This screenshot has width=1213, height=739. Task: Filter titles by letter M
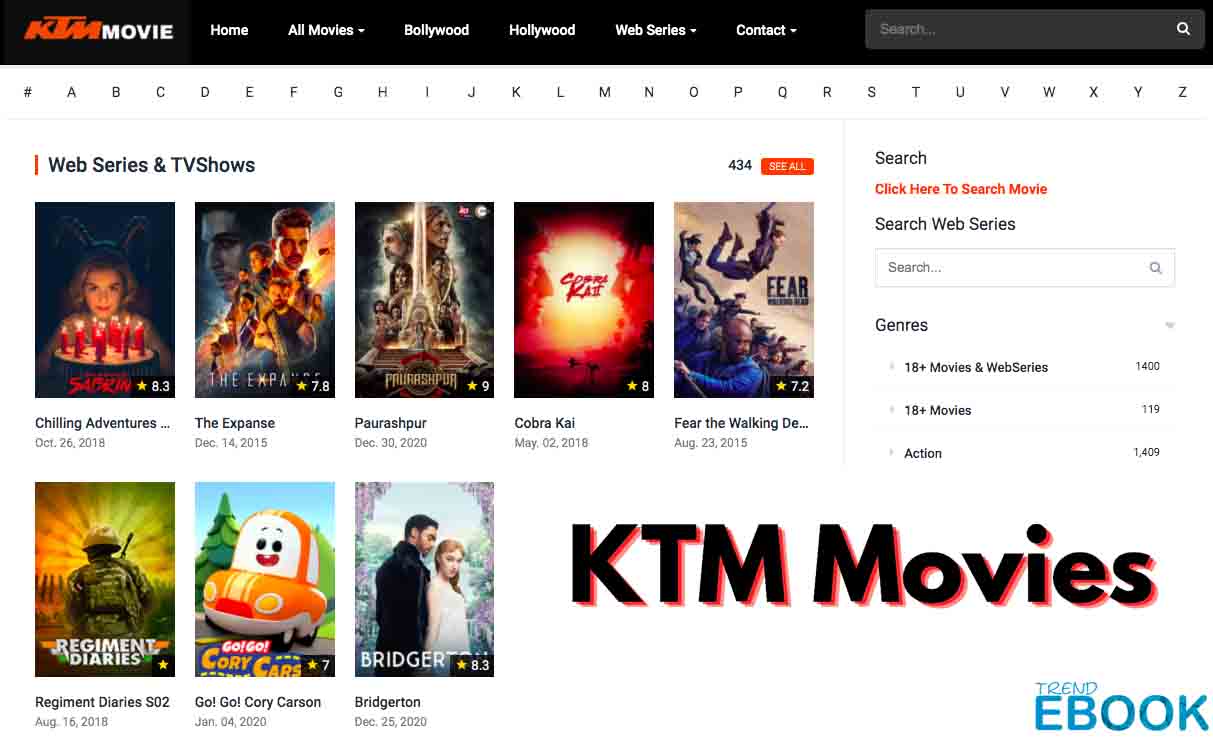(x=604, y=92)
